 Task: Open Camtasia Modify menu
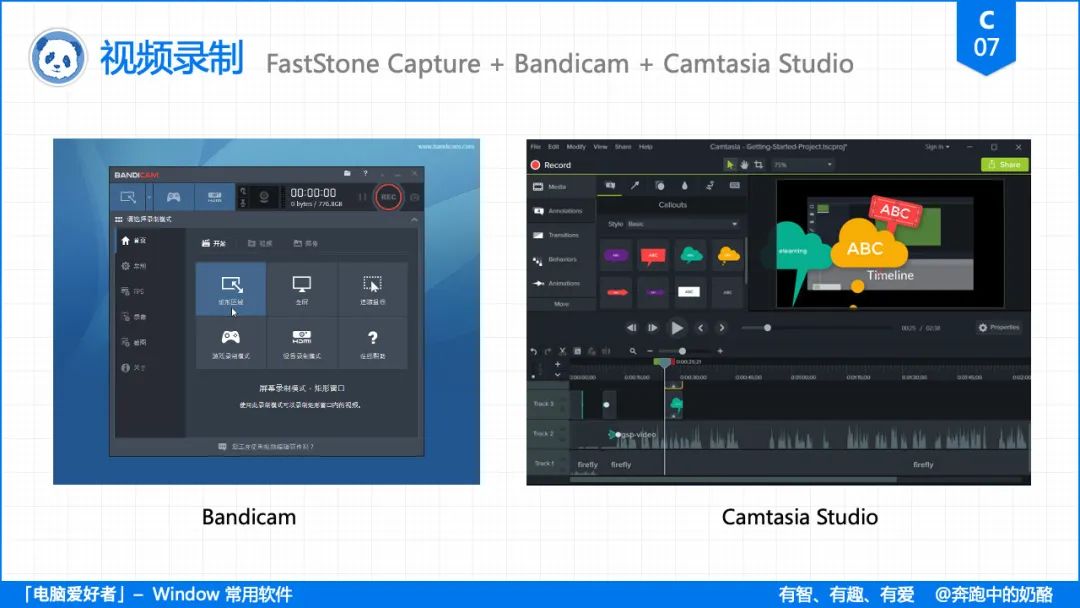[576, 147]
